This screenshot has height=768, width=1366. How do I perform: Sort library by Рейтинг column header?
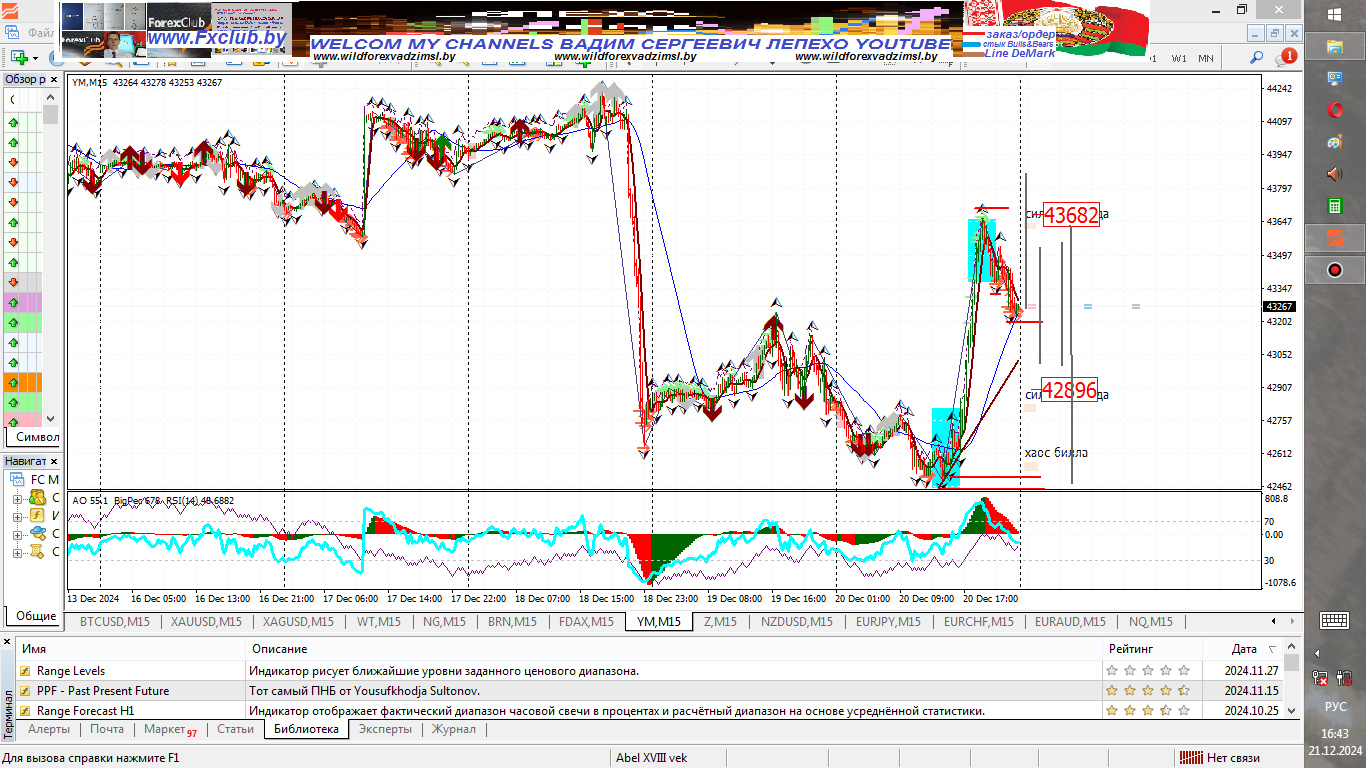coord(1153,649)
